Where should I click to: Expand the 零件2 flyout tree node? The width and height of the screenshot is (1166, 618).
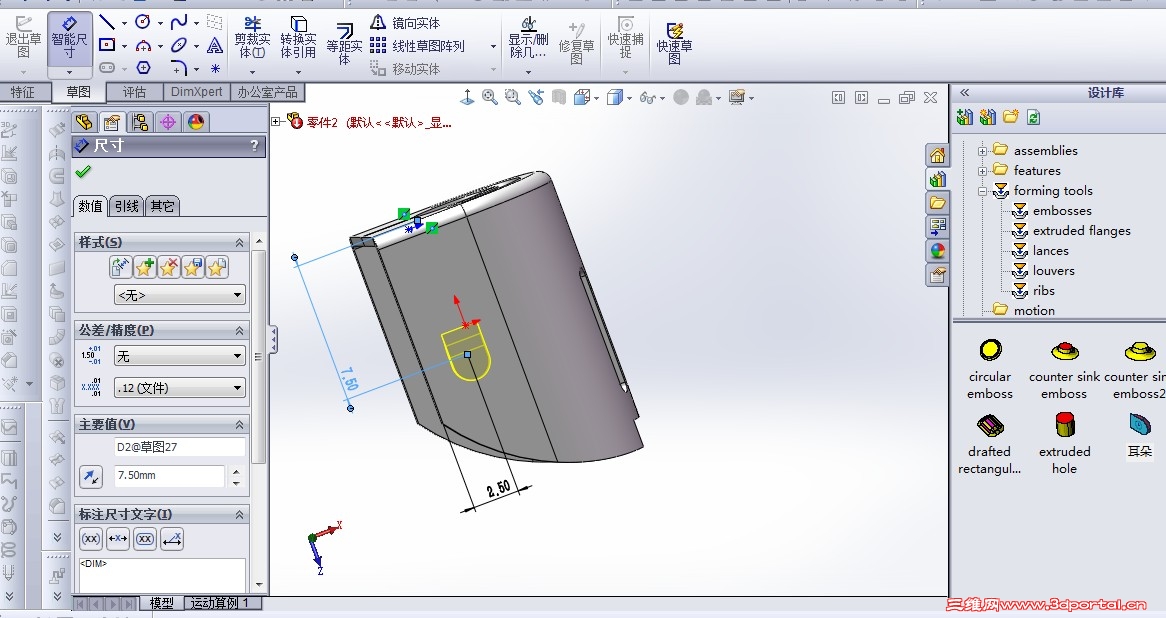[277, 122]
